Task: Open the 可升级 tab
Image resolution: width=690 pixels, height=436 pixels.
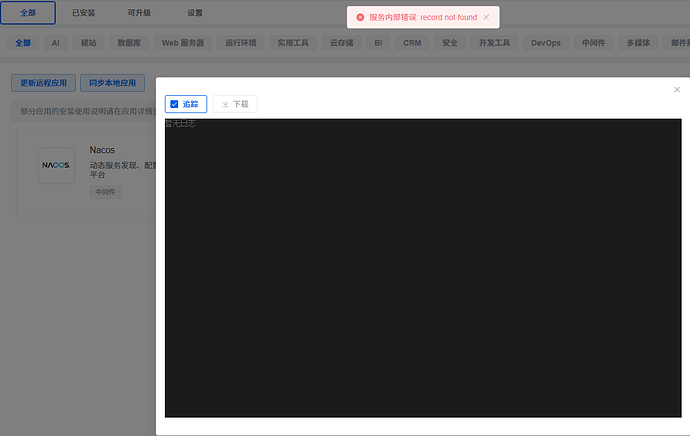Action: point(140,13)
